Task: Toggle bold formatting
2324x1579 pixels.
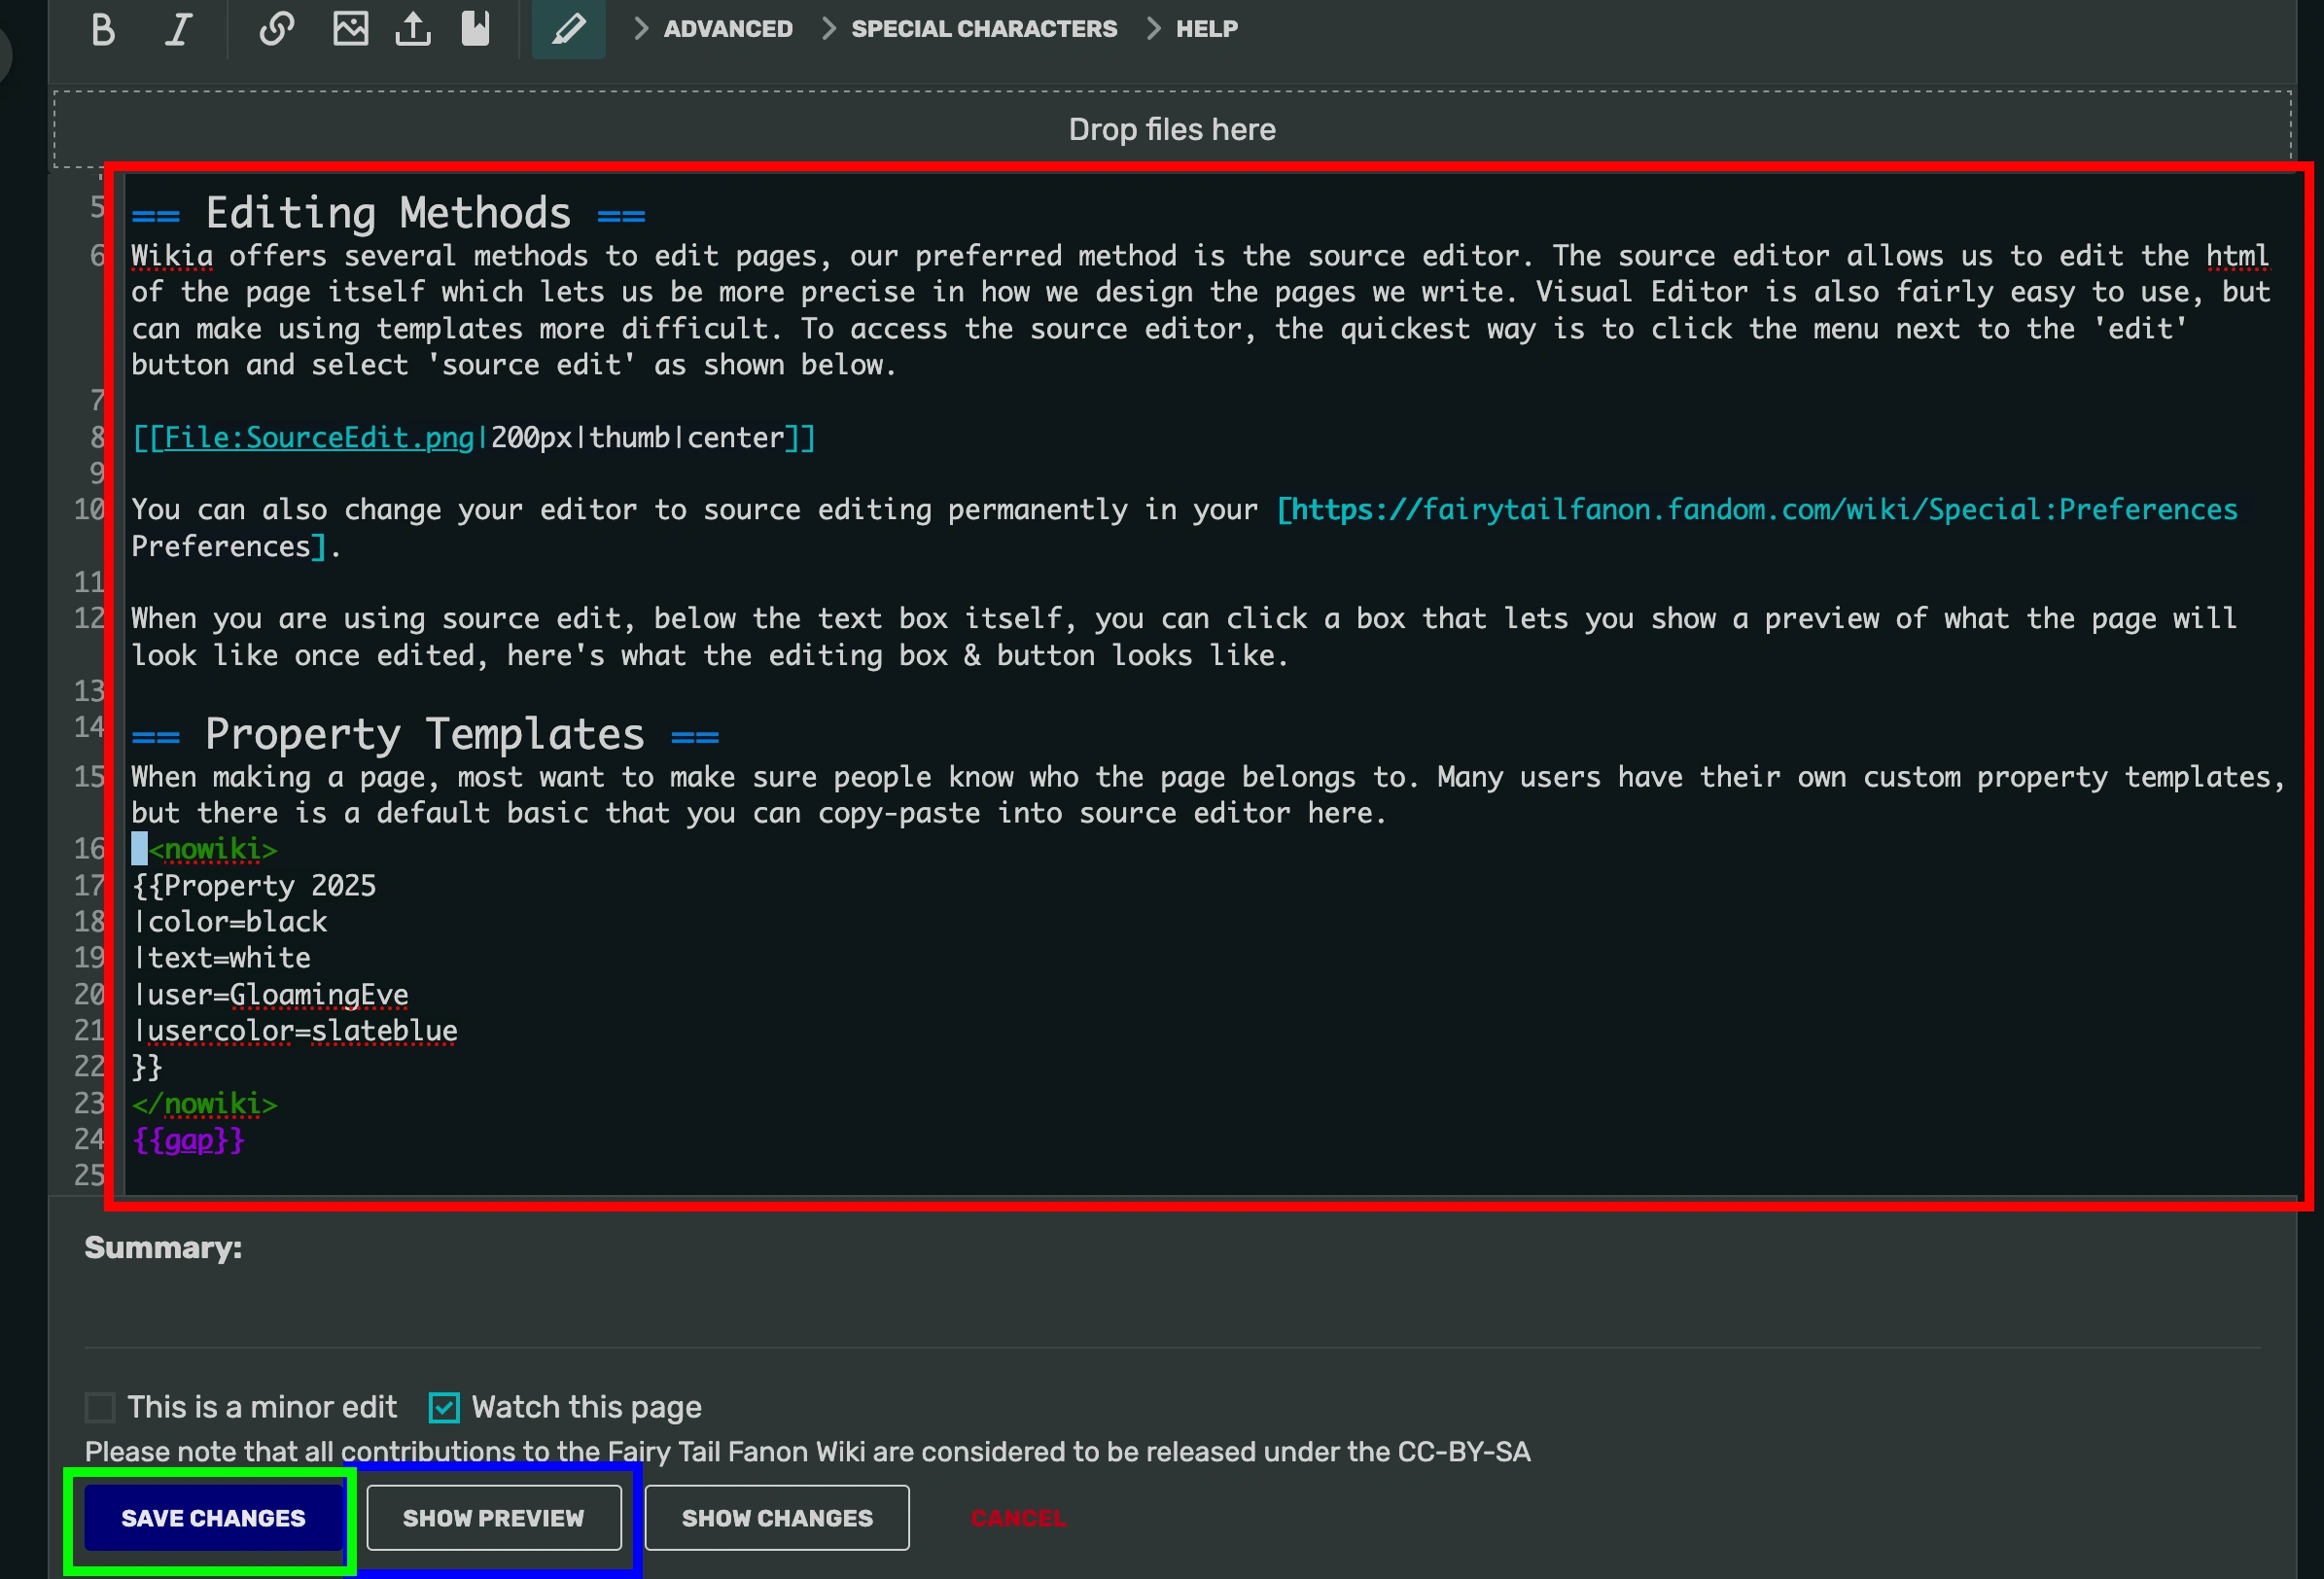Action: tap(103, 29)
